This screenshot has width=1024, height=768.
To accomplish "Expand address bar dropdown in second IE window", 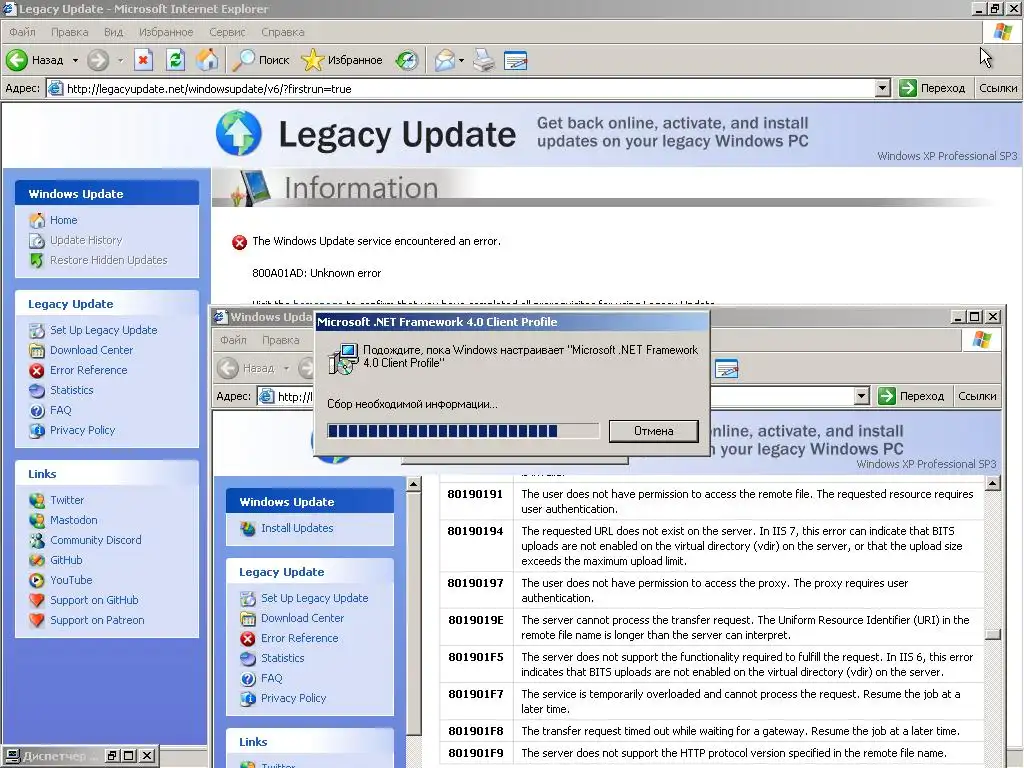I will pyautogui.click(x=861, y=396).
